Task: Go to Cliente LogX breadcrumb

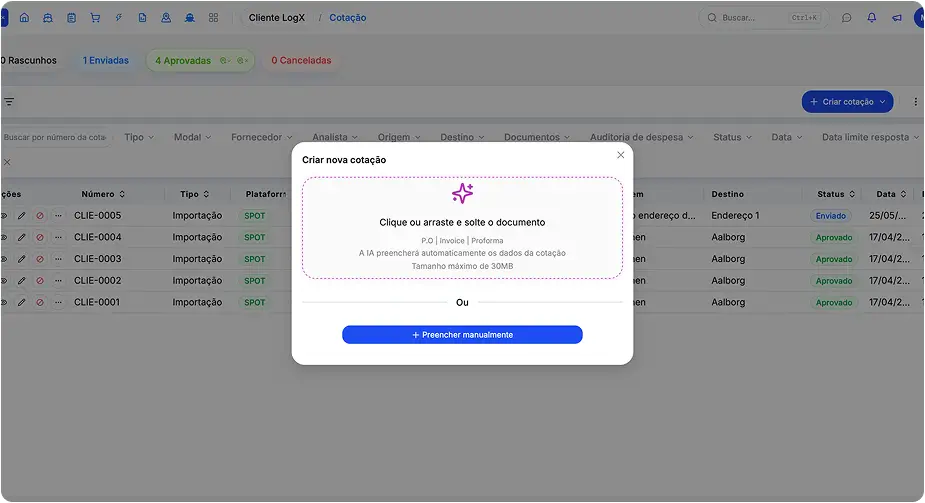Action: click(x=277, y=18)
